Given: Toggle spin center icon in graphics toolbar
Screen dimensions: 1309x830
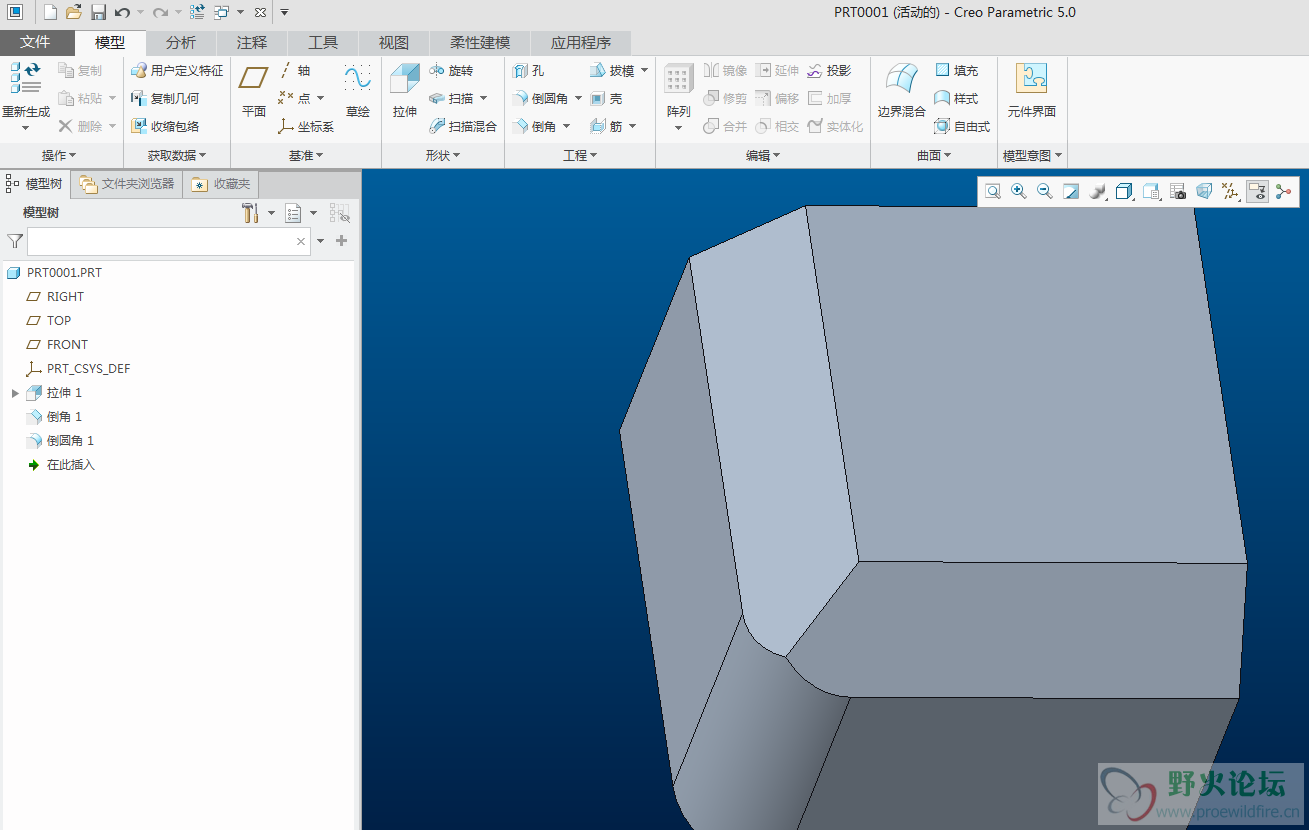Looking at the screenshot, I should 1283,191.
